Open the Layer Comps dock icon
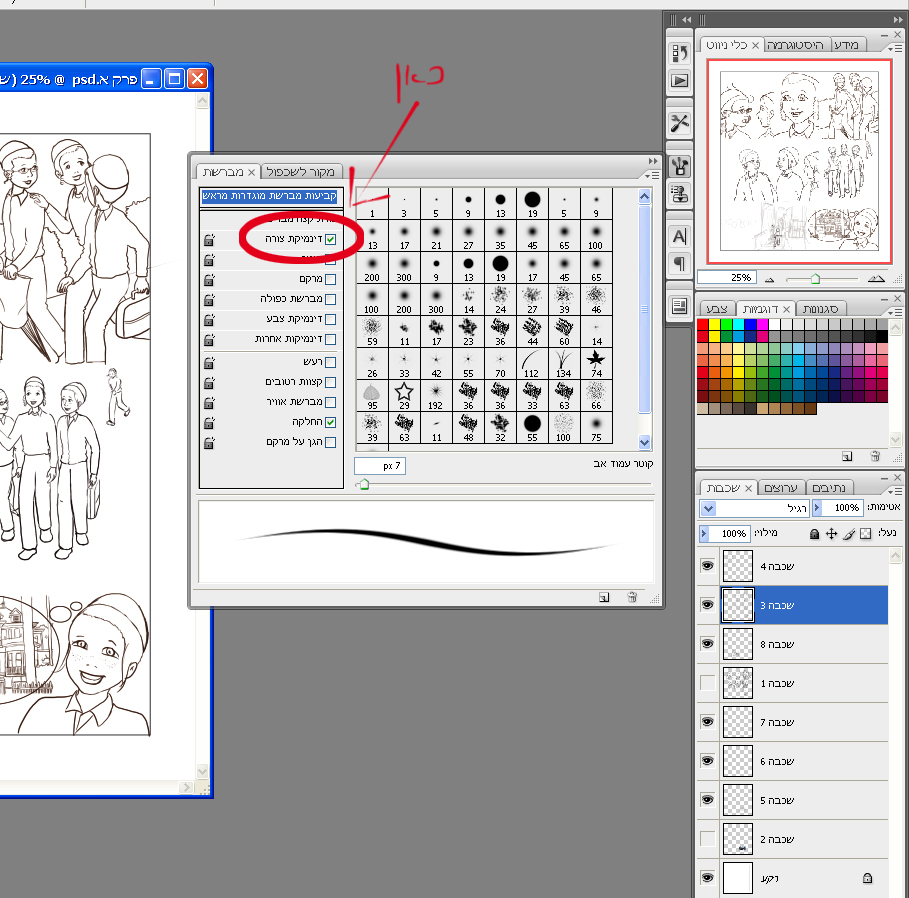 pyautogui.click(x=679, y=306)
